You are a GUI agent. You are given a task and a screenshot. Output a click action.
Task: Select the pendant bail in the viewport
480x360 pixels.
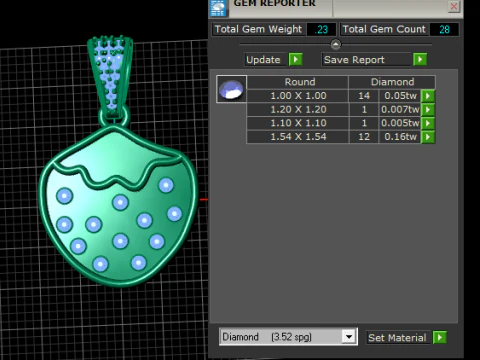110,77
